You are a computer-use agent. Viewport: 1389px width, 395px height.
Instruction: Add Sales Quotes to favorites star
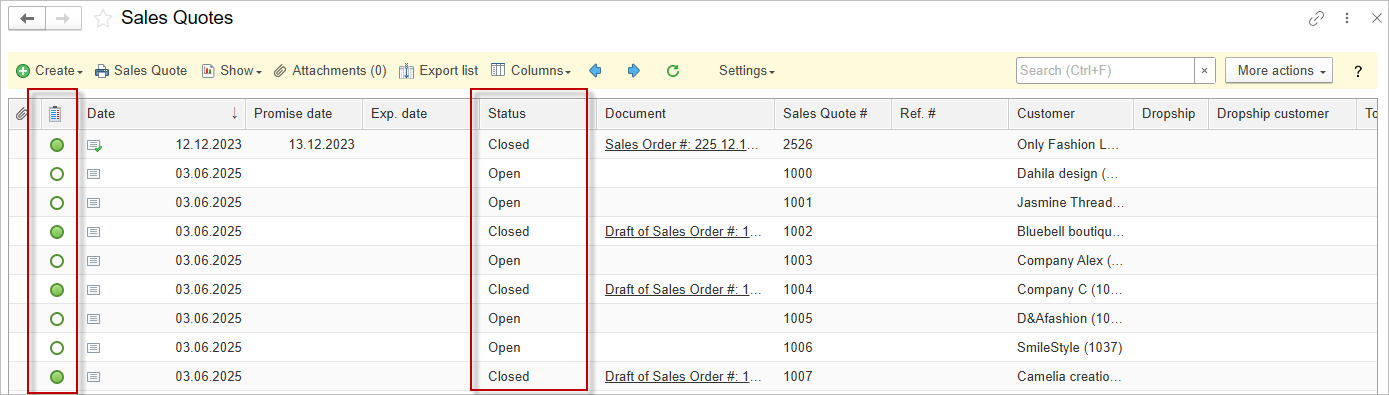[102, 18]
